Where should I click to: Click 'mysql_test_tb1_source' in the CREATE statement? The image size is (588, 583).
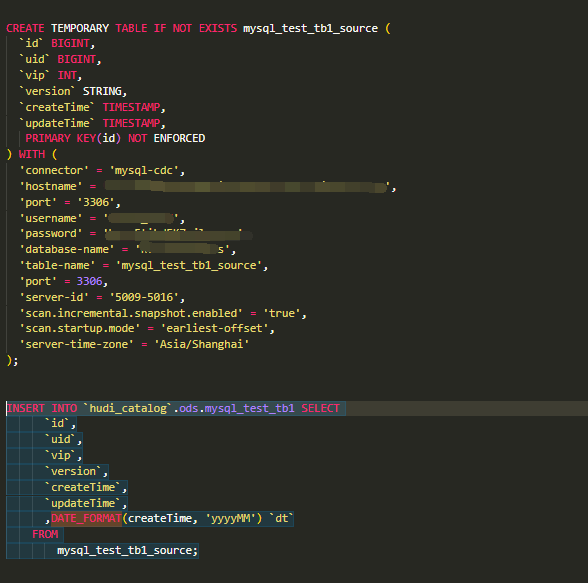pos(310,28)
